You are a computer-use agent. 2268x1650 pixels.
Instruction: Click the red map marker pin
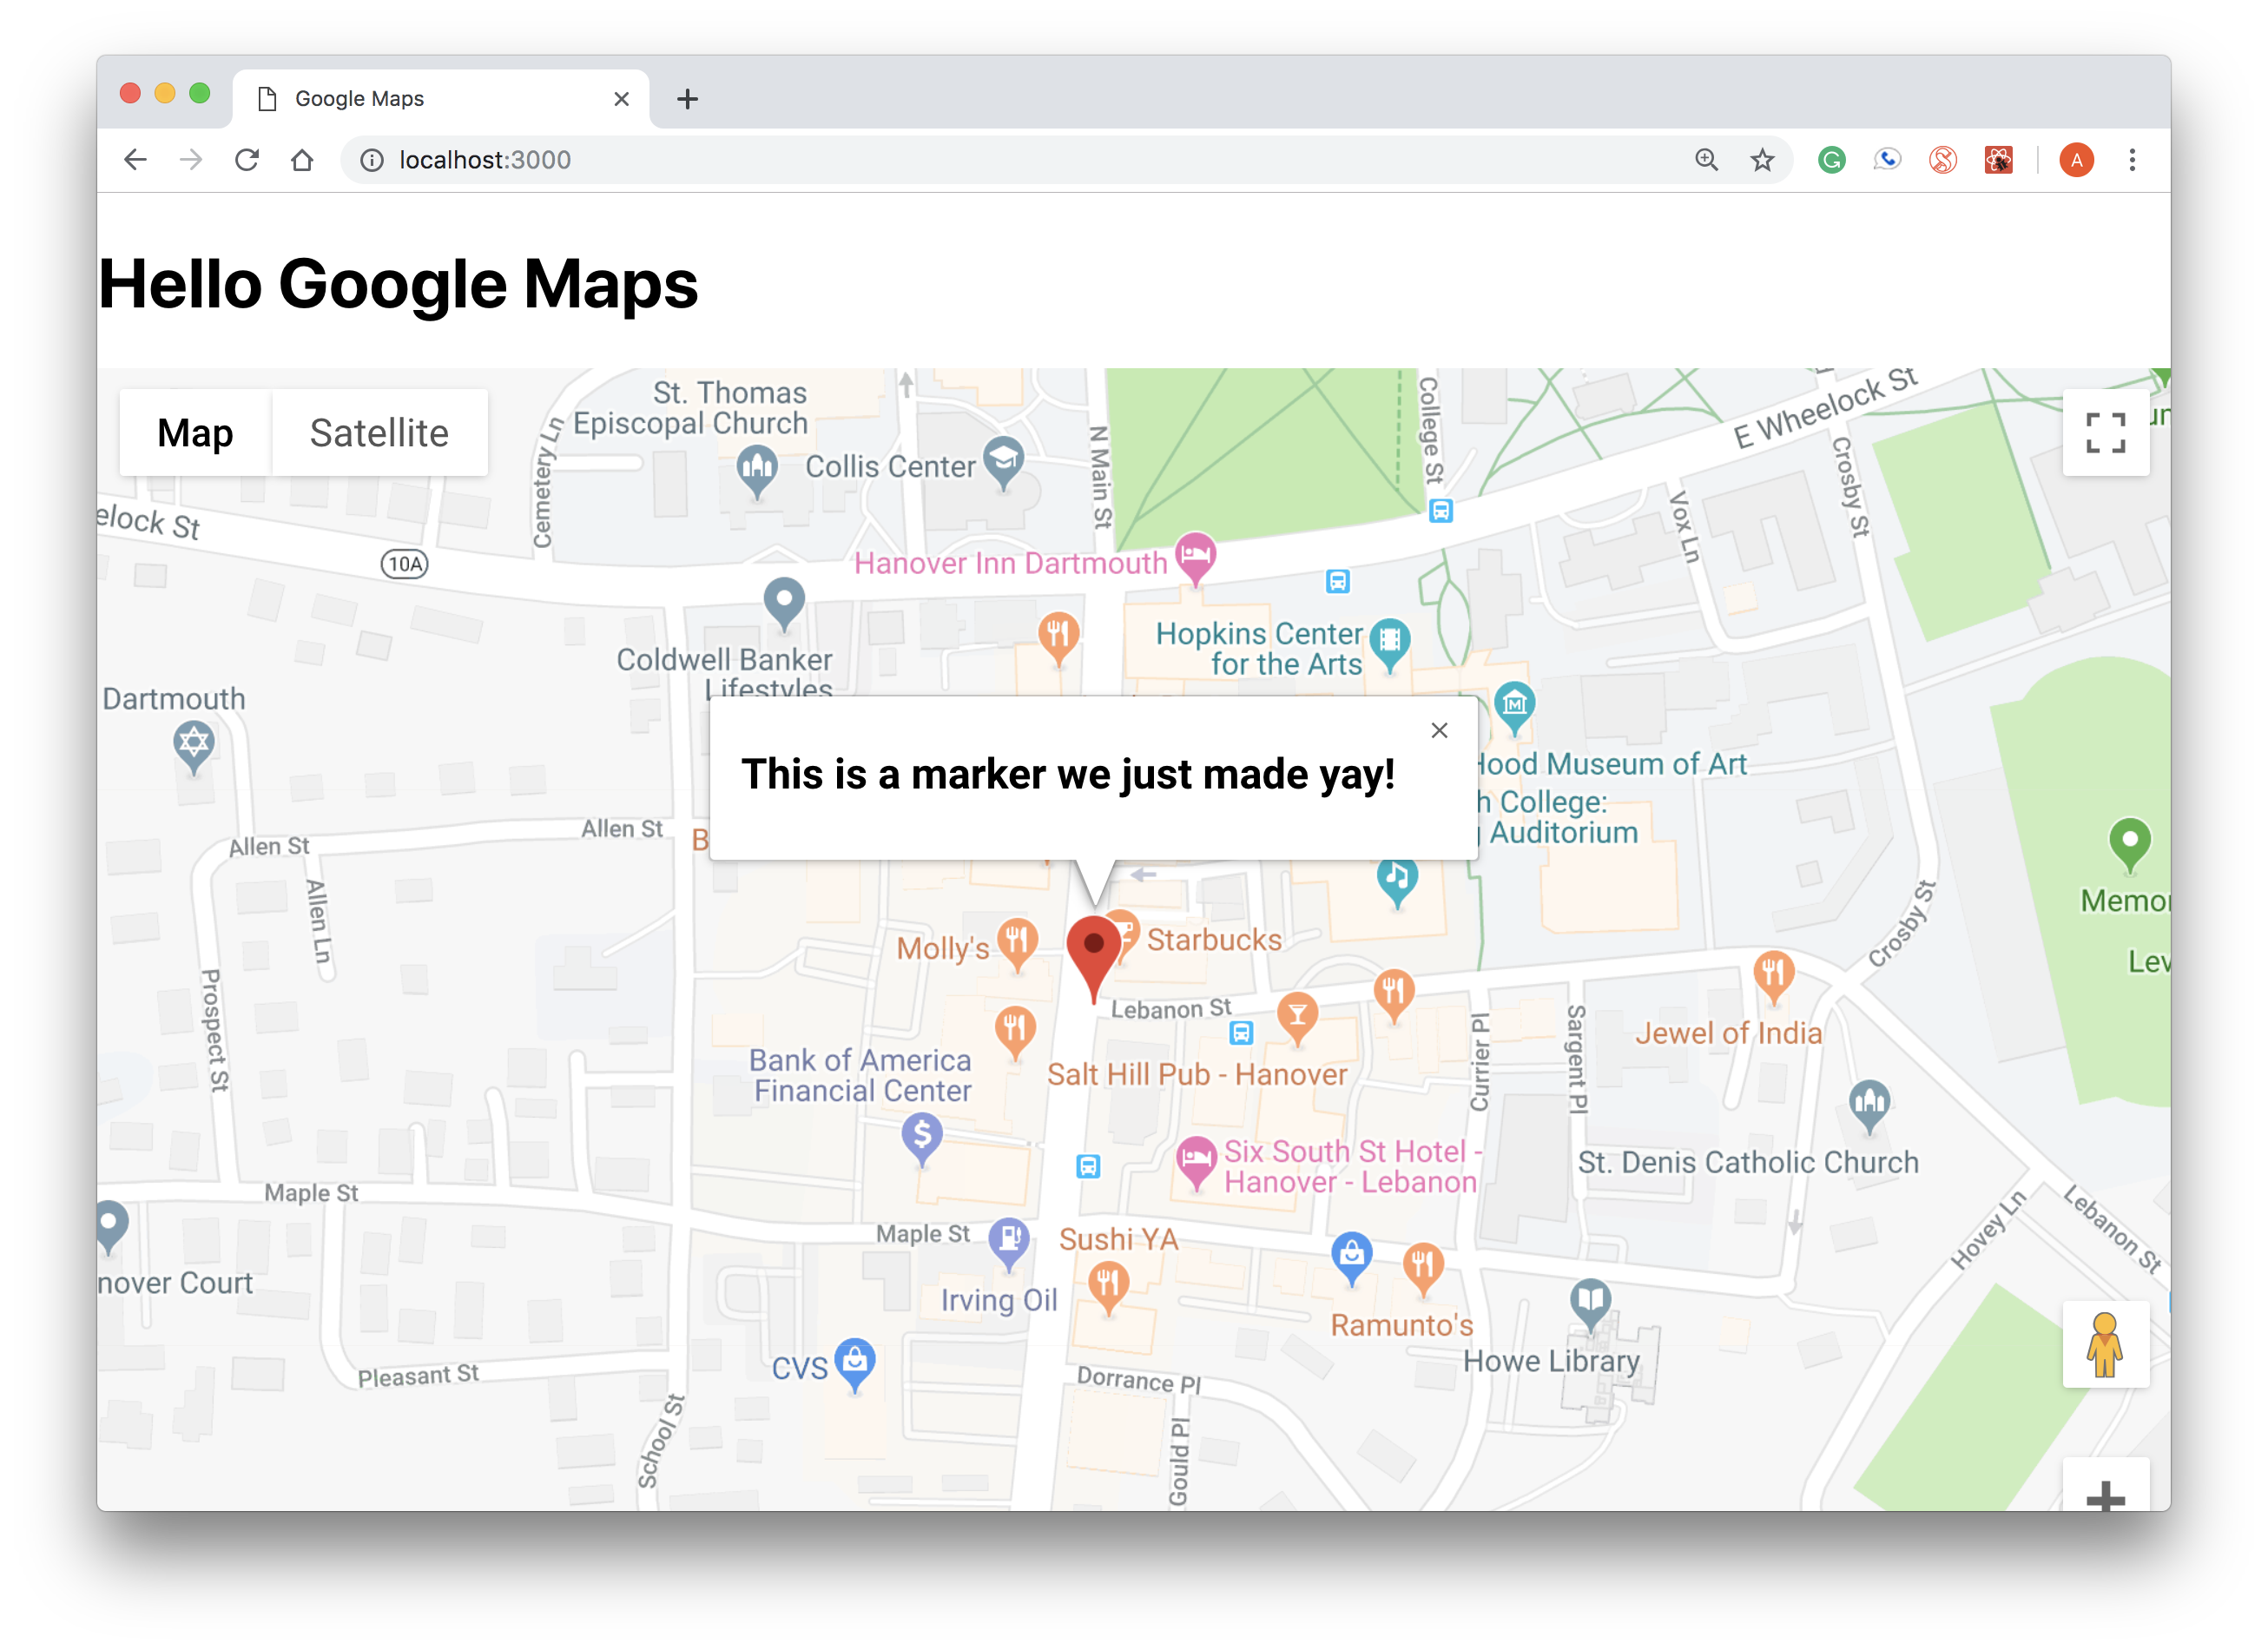tap(1093, 948)
